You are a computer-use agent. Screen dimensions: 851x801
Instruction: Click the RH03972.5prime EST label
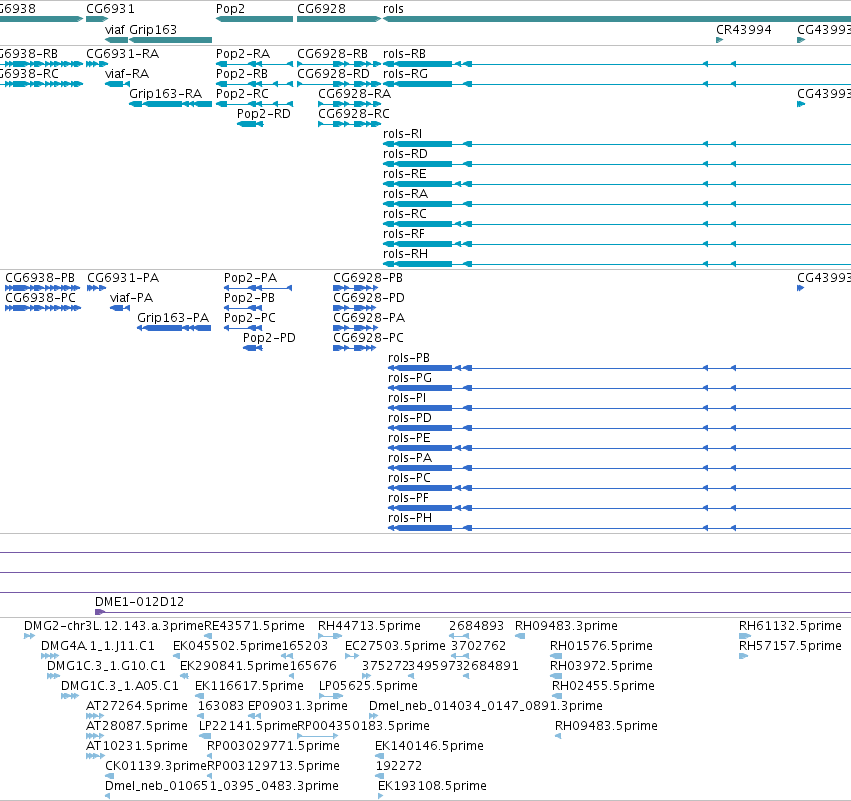point(601,666)
